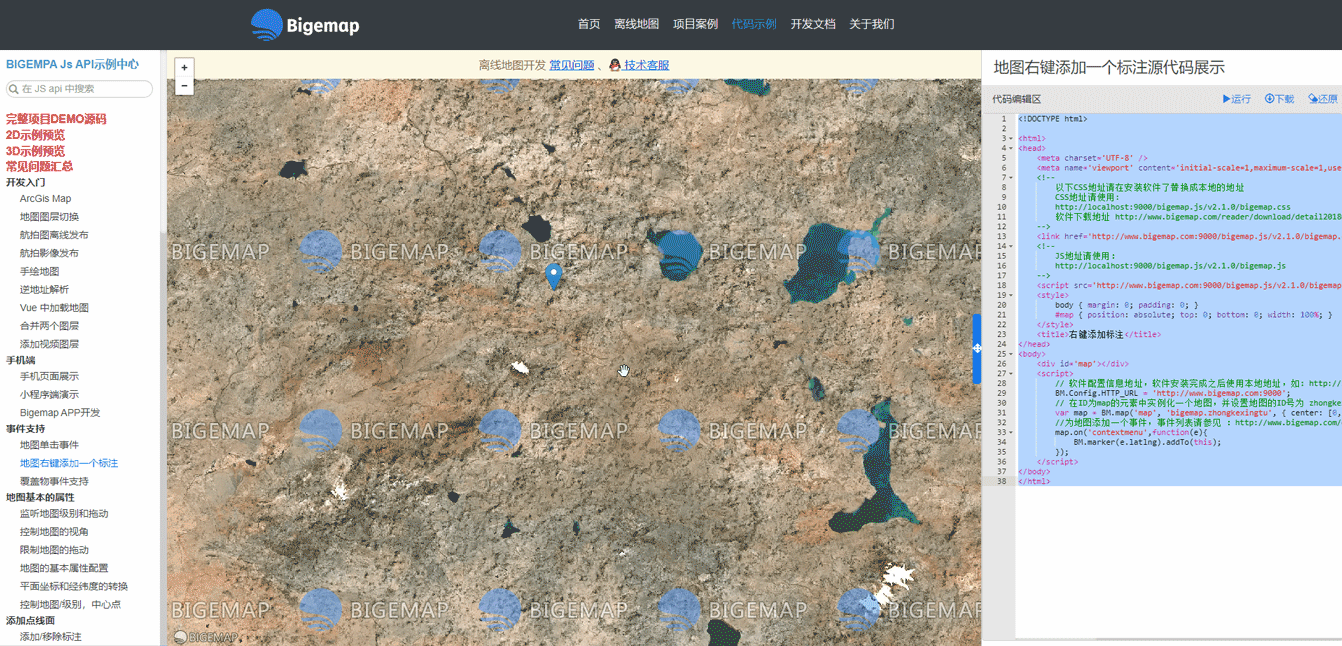Click the JS api search input field
Viewport: 1342px width, 646px height.
pyautogui.click(x=80, y=89)
